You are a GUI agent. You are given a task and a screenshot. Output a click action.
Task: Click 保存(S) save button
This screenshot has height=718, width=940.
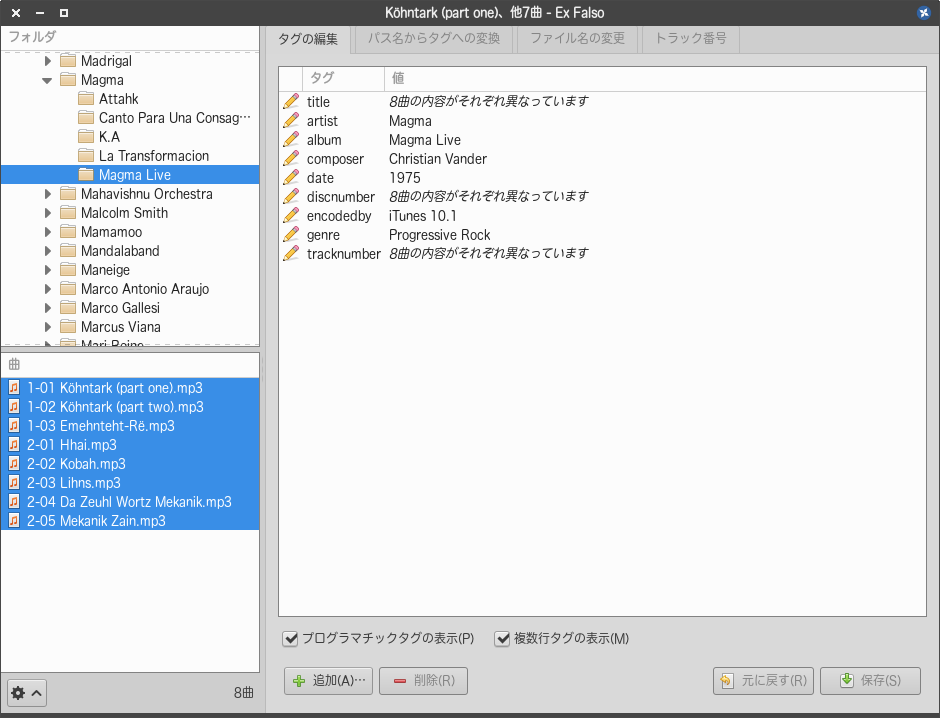870,681
